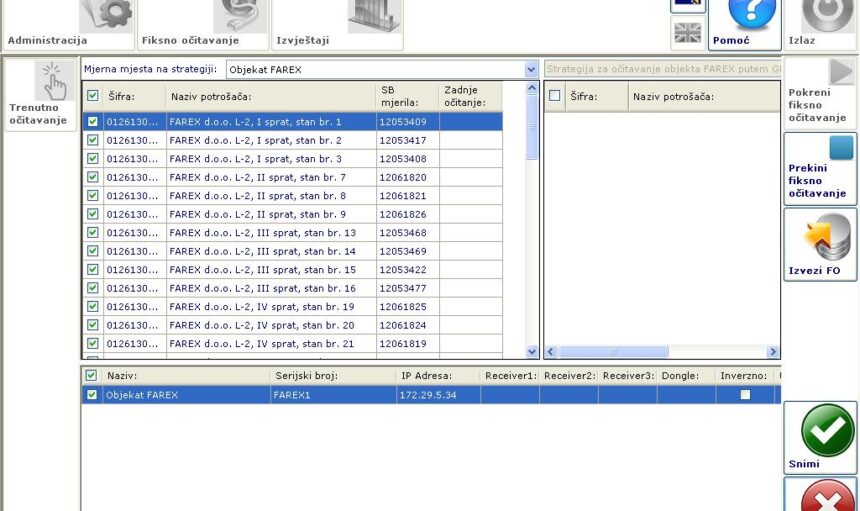The image size is (860, 511).
Task: Click the Izlaz exit icon
Action: [x=828, y=15]
